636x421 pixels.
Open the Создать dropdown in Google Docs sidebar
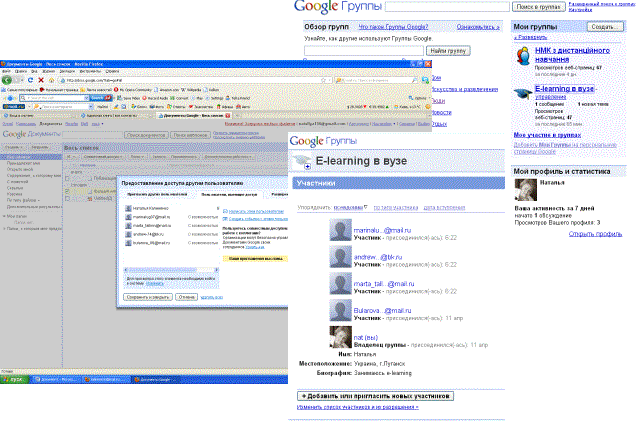coord(14,148)
